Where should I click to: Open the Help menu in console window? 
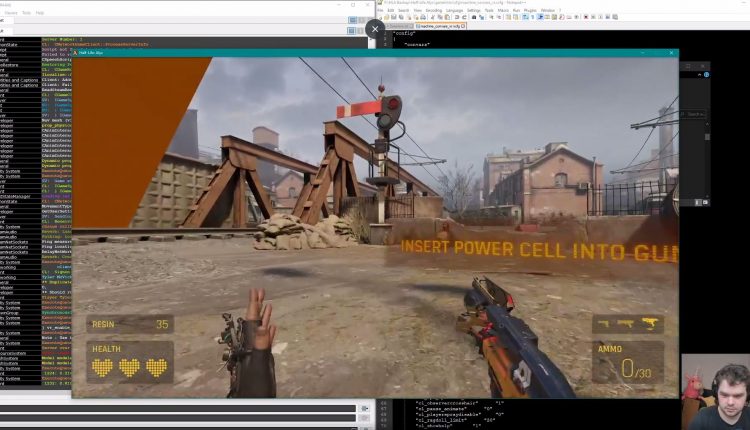tap(40, 13)
